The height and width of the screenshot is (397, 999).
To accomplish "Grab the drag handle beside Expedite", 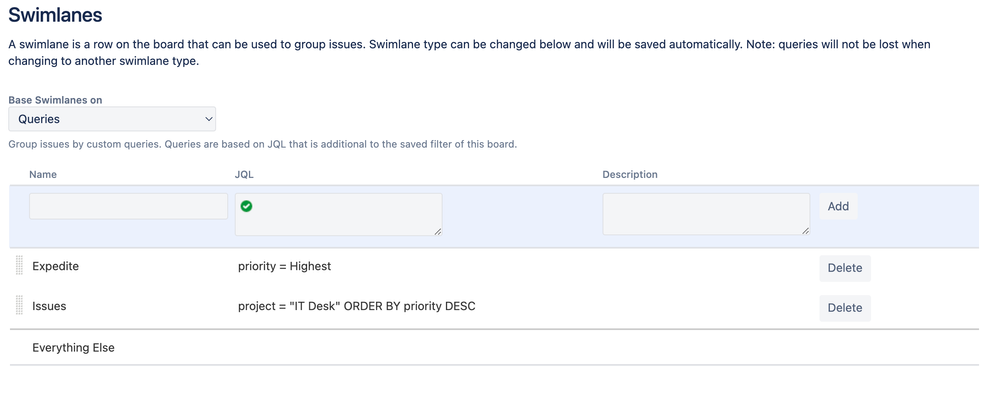I will coord(19,266).
